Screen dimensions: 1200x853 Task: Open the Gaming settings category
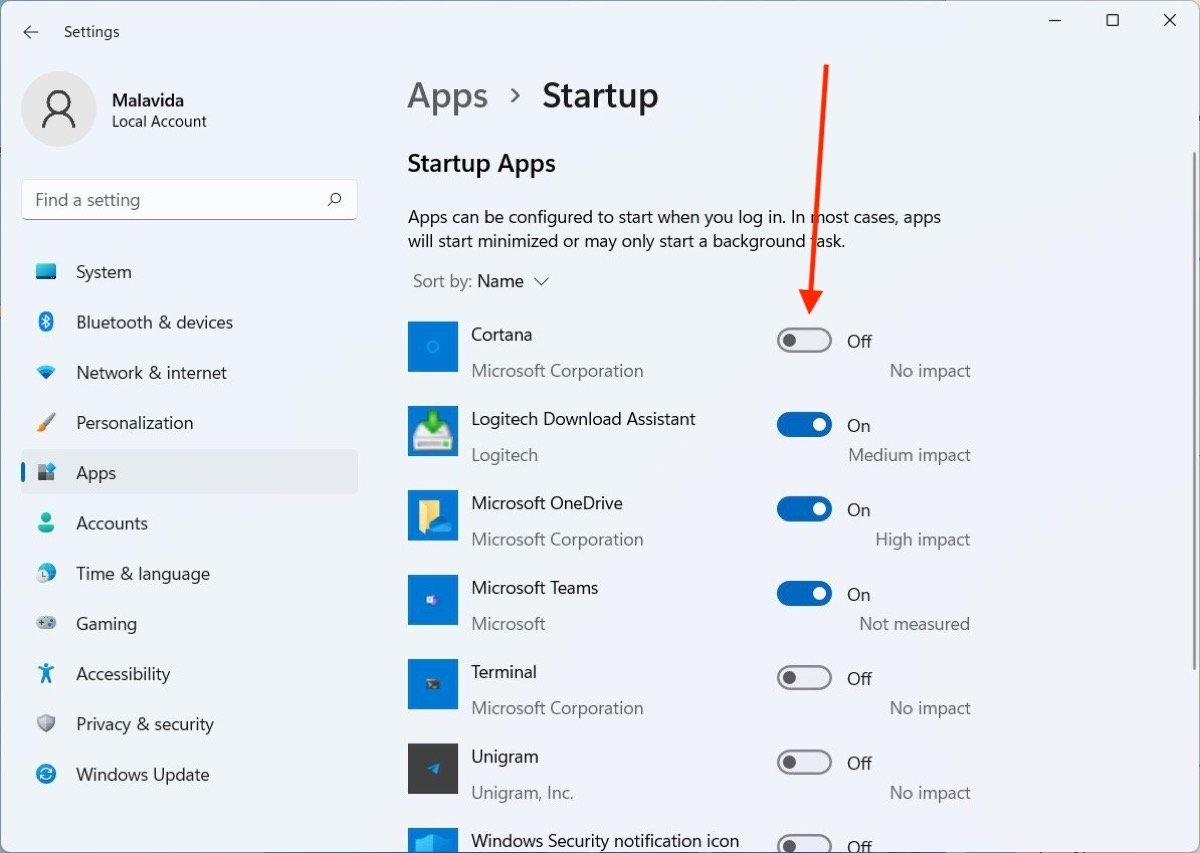point(106,624)
